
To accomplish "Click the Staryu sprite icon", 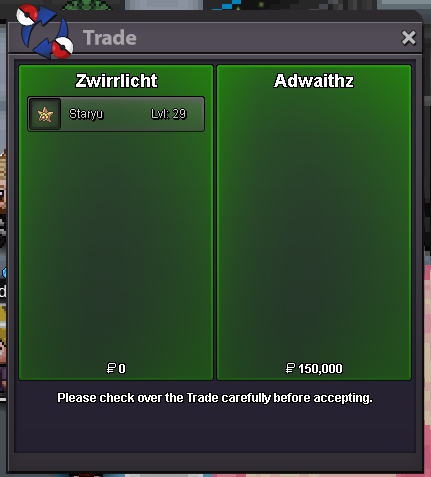I will [45, 114].
